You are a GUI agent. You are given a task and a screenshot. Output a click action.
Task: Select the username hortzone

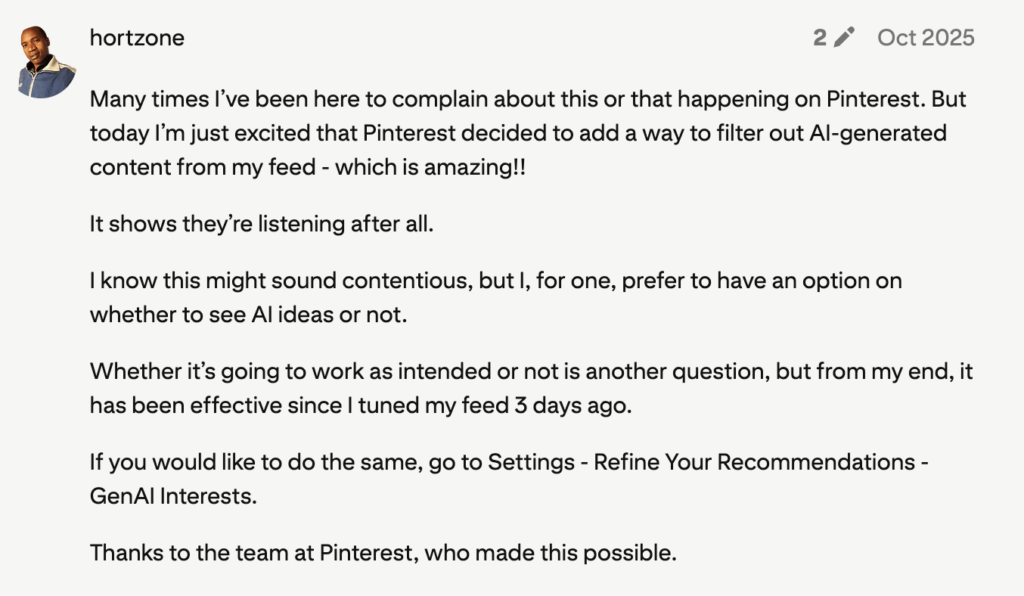point(136,37)
